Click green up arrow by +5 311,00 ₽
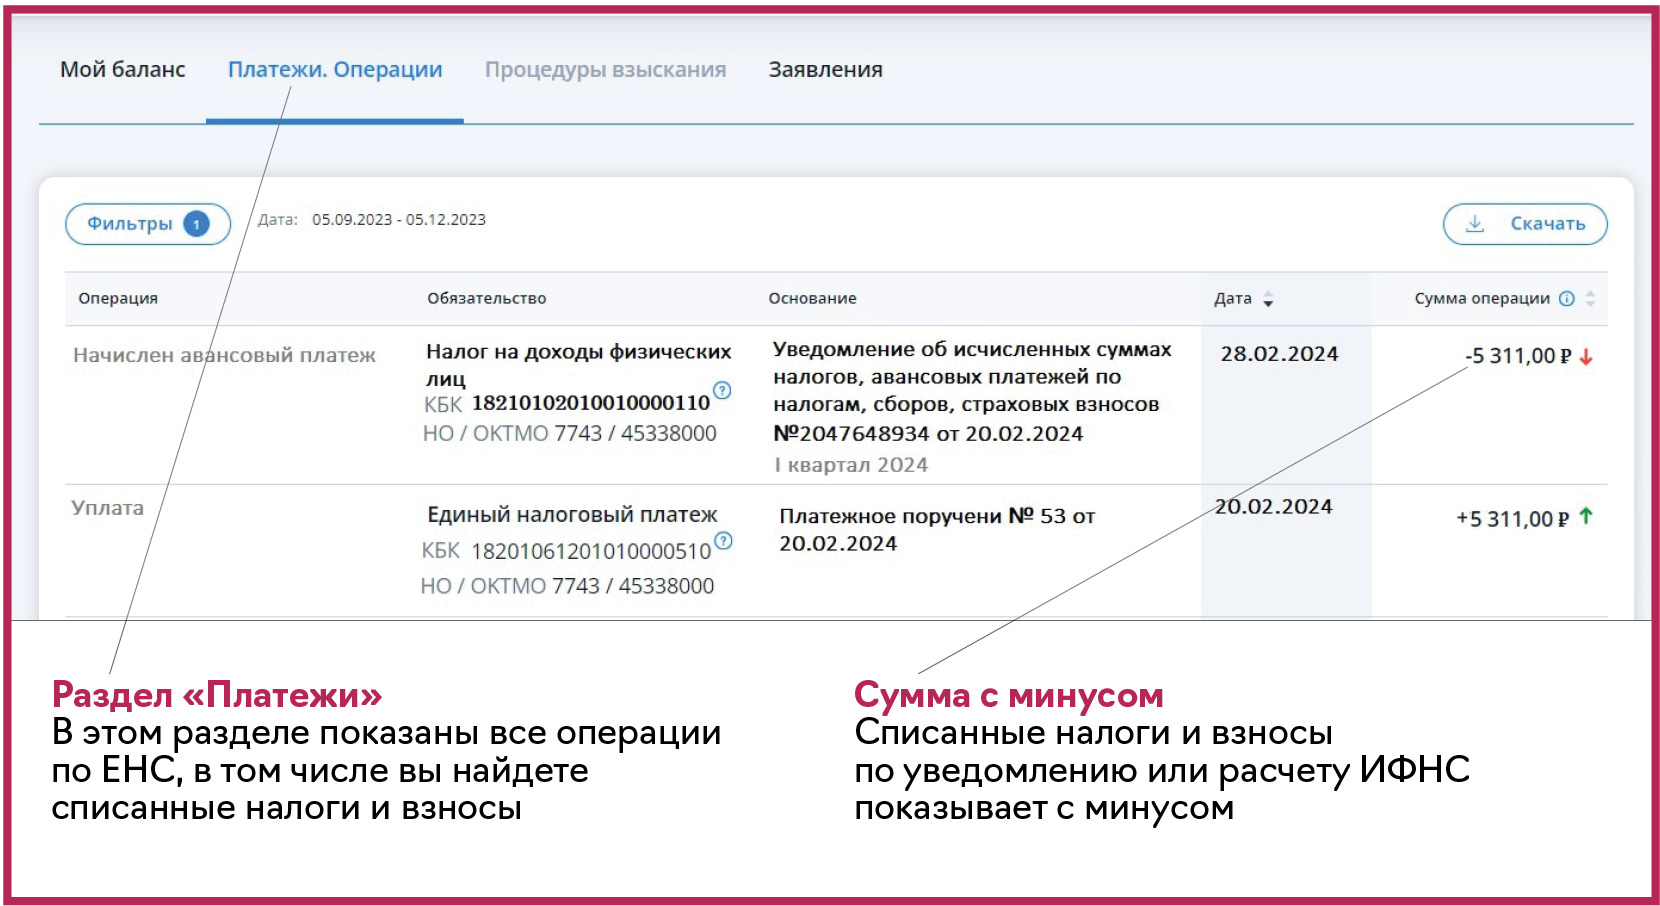 click(x=1586, y=516)
